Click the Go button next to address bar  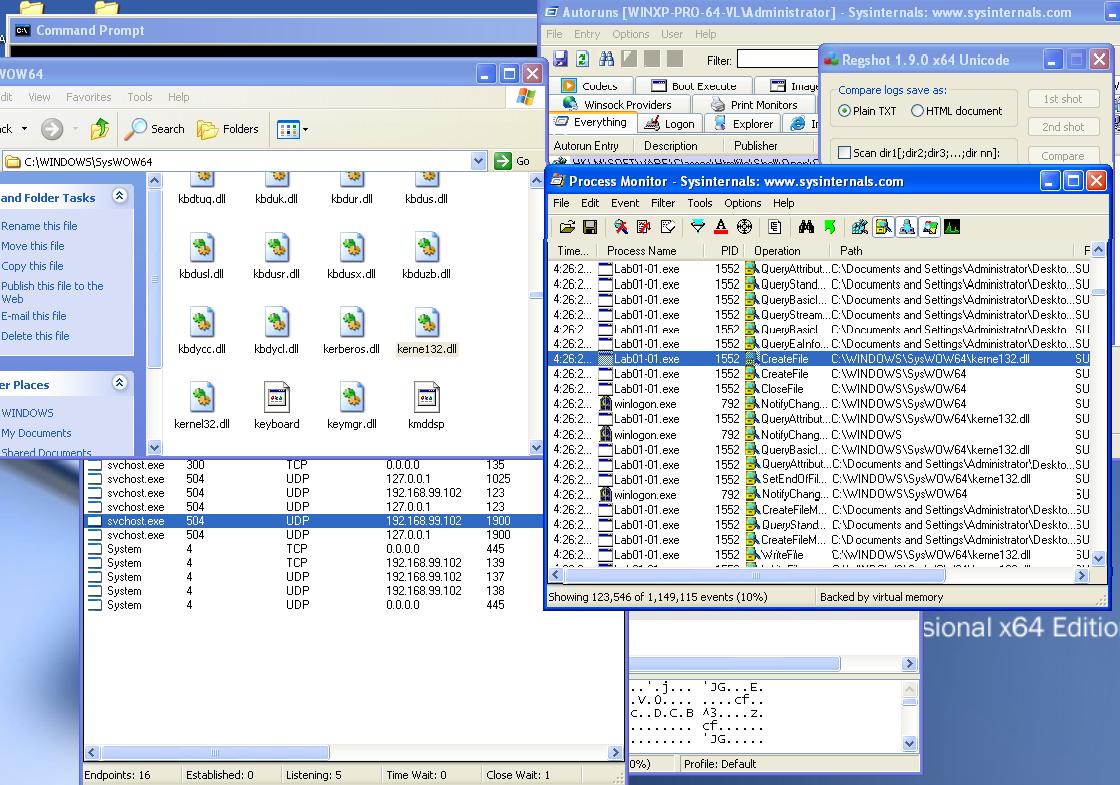(x=513, y=161)
